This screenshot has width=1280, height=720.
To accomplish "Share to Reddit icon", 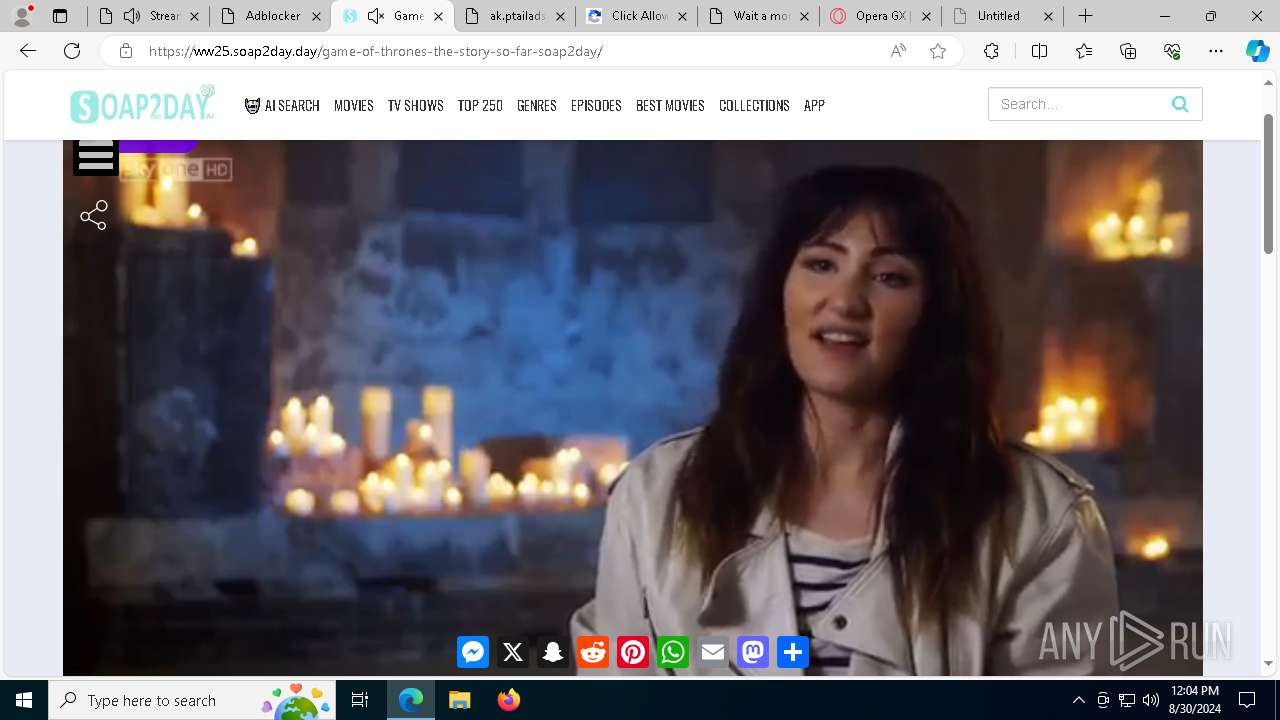I will (x=593, y=652).
